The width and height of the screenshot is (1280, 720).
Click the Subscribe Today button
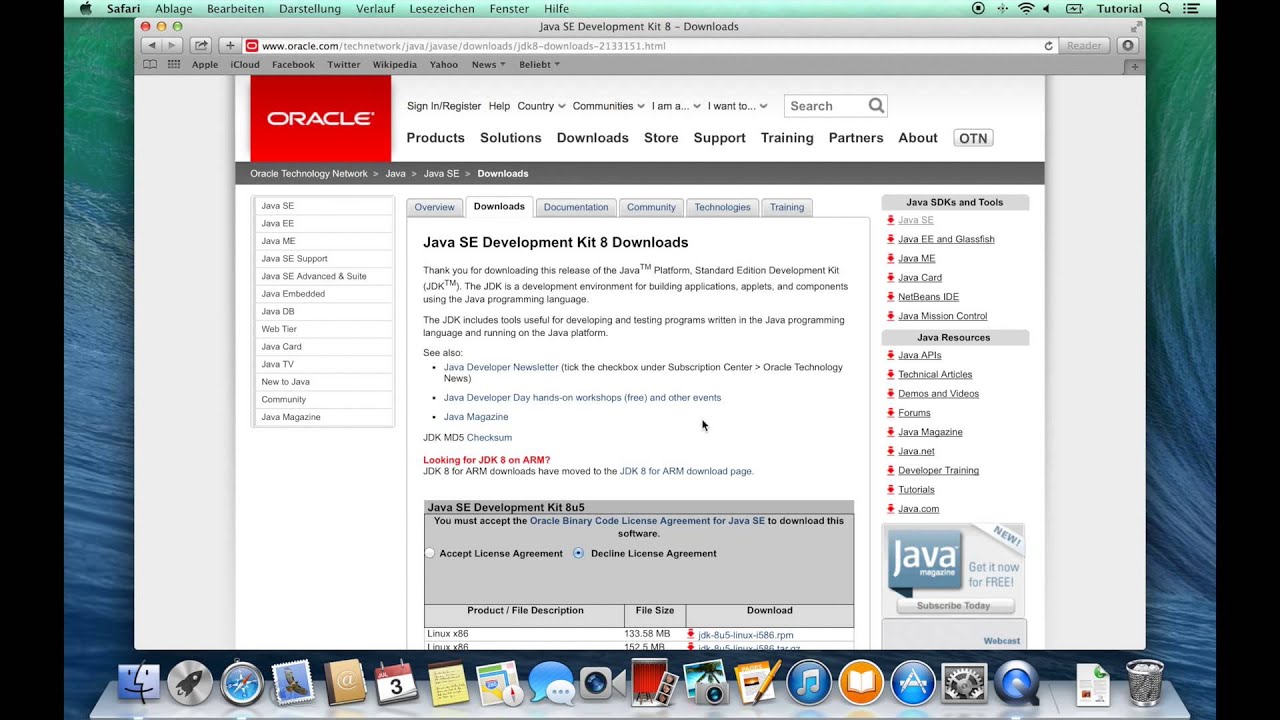(x=954, y=605)
